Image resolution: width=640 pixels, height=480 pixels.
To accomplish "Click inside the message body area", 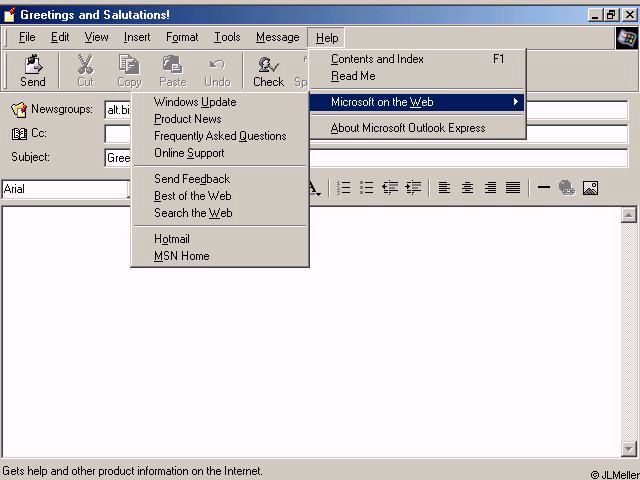I will point(311,331).
